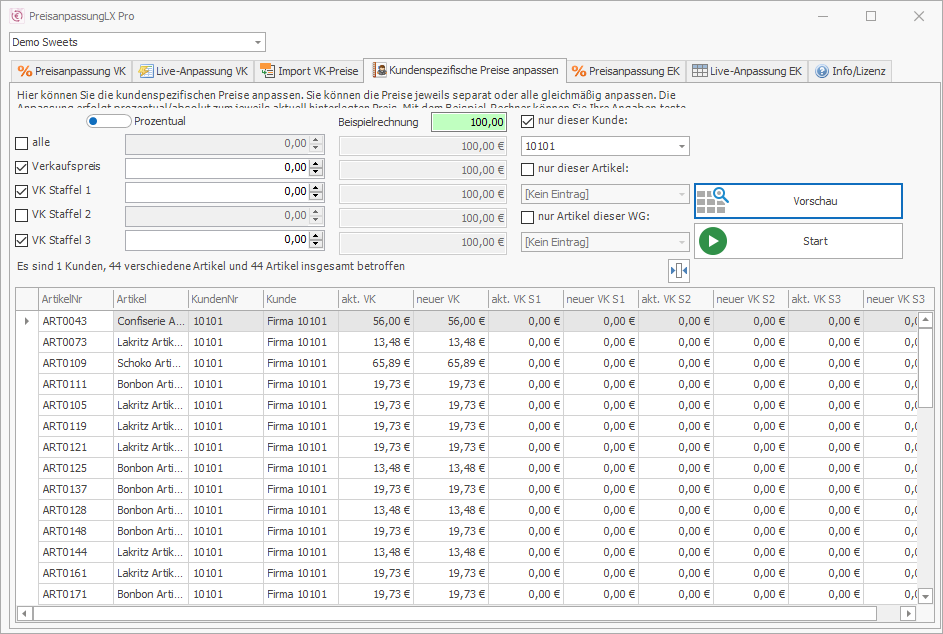Screen dimensions: 943x634
Task: Click the Import VK-Preise tab icon
Action: click(267, 72)
